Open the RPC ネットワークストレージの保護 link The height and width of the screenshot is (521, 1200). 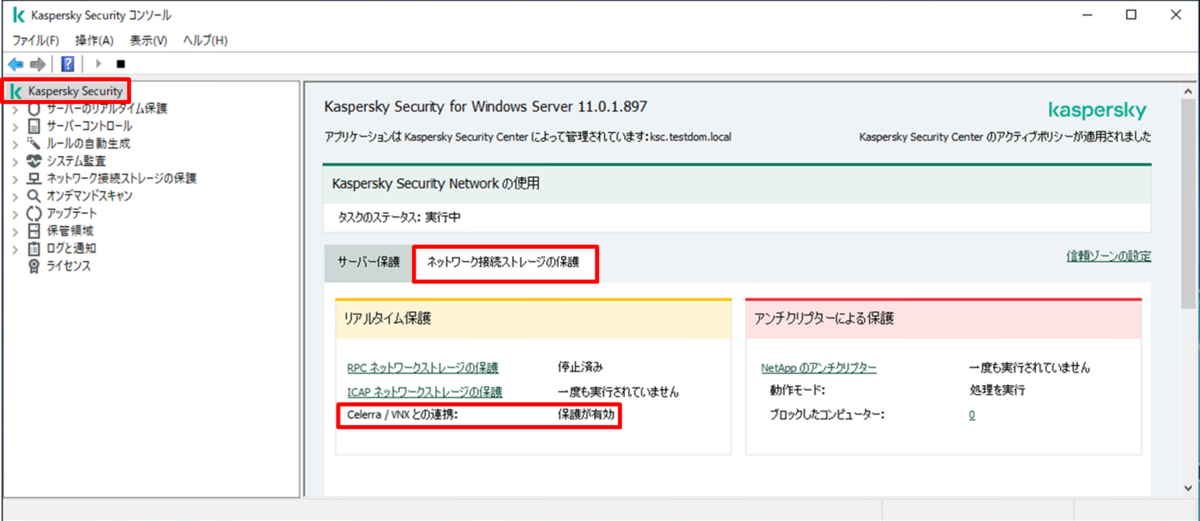[x=422, y=368]
